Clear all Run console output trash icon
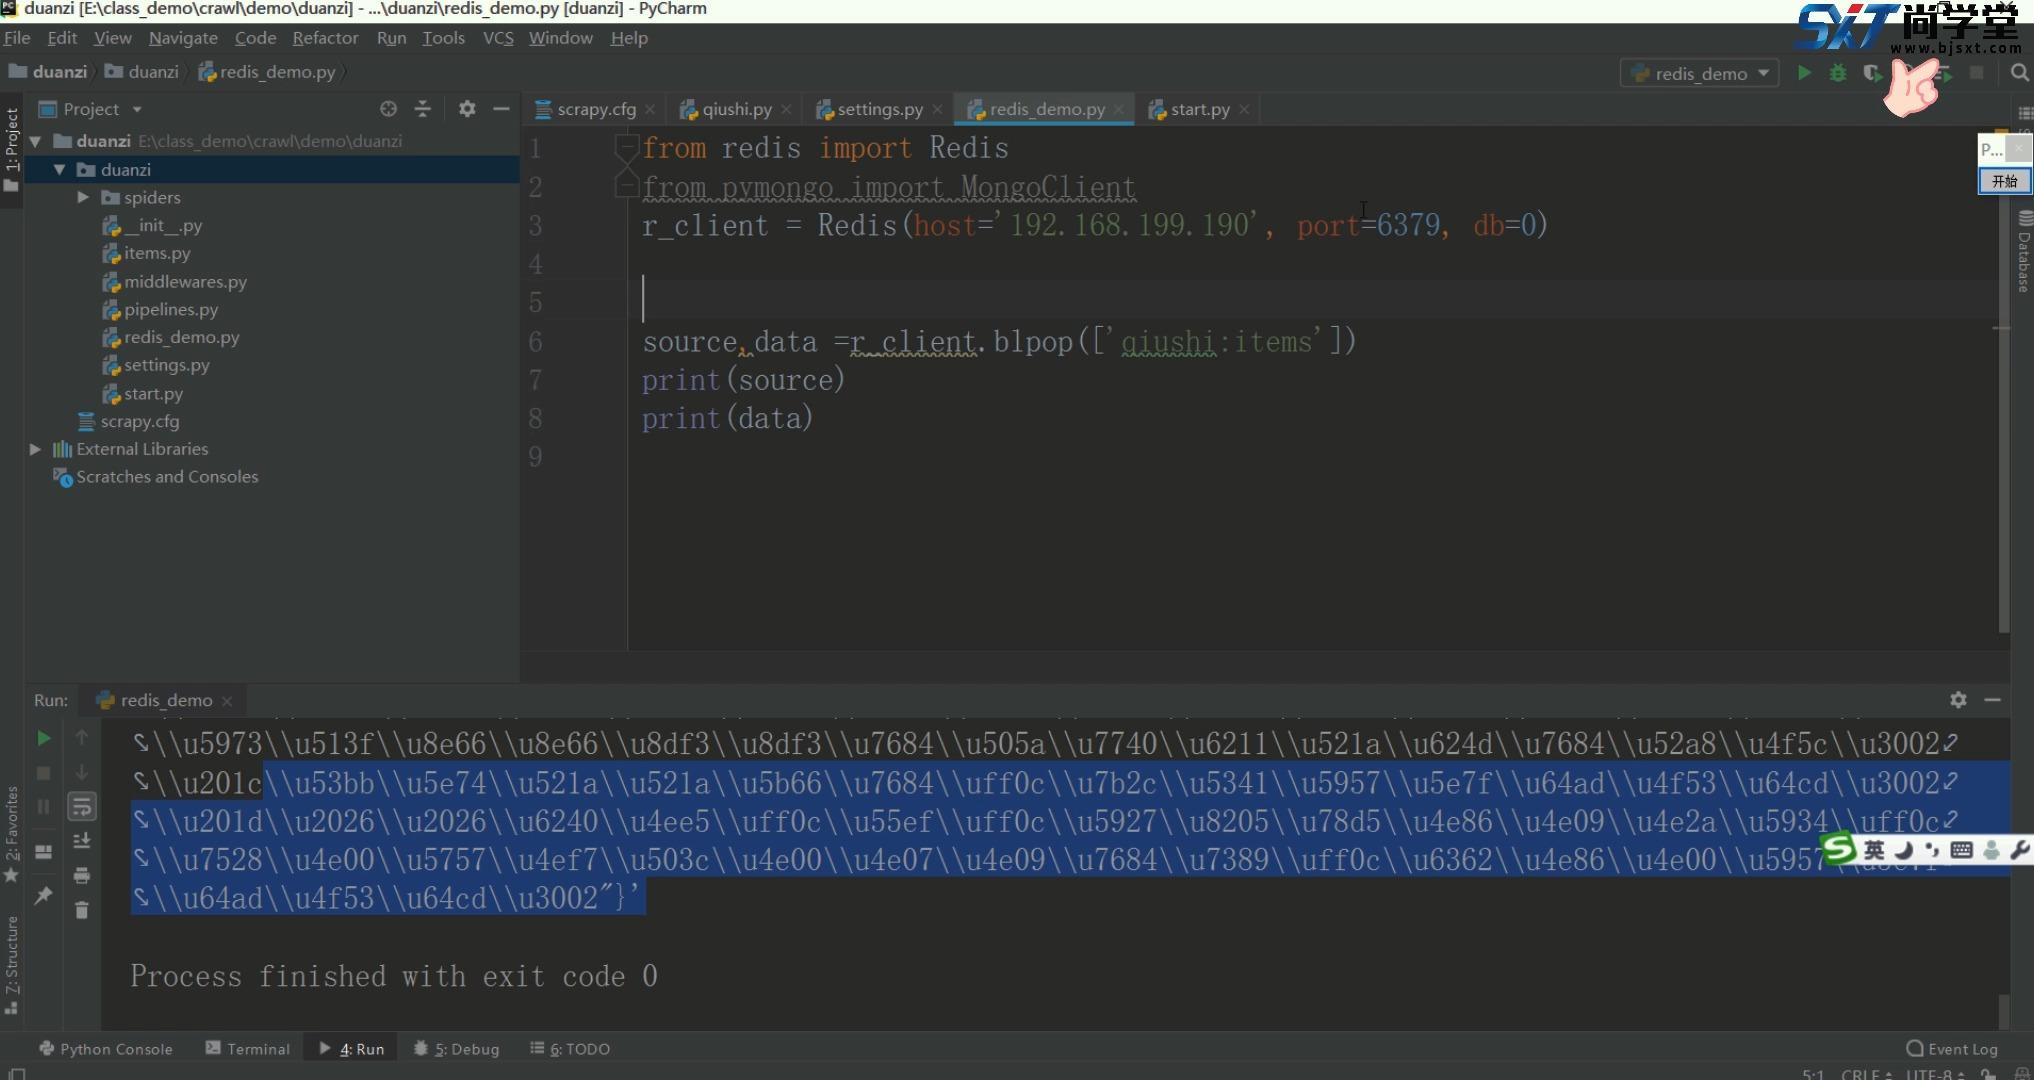Viewport: 2034px width, 1080px height. click(x=82, y=910)
